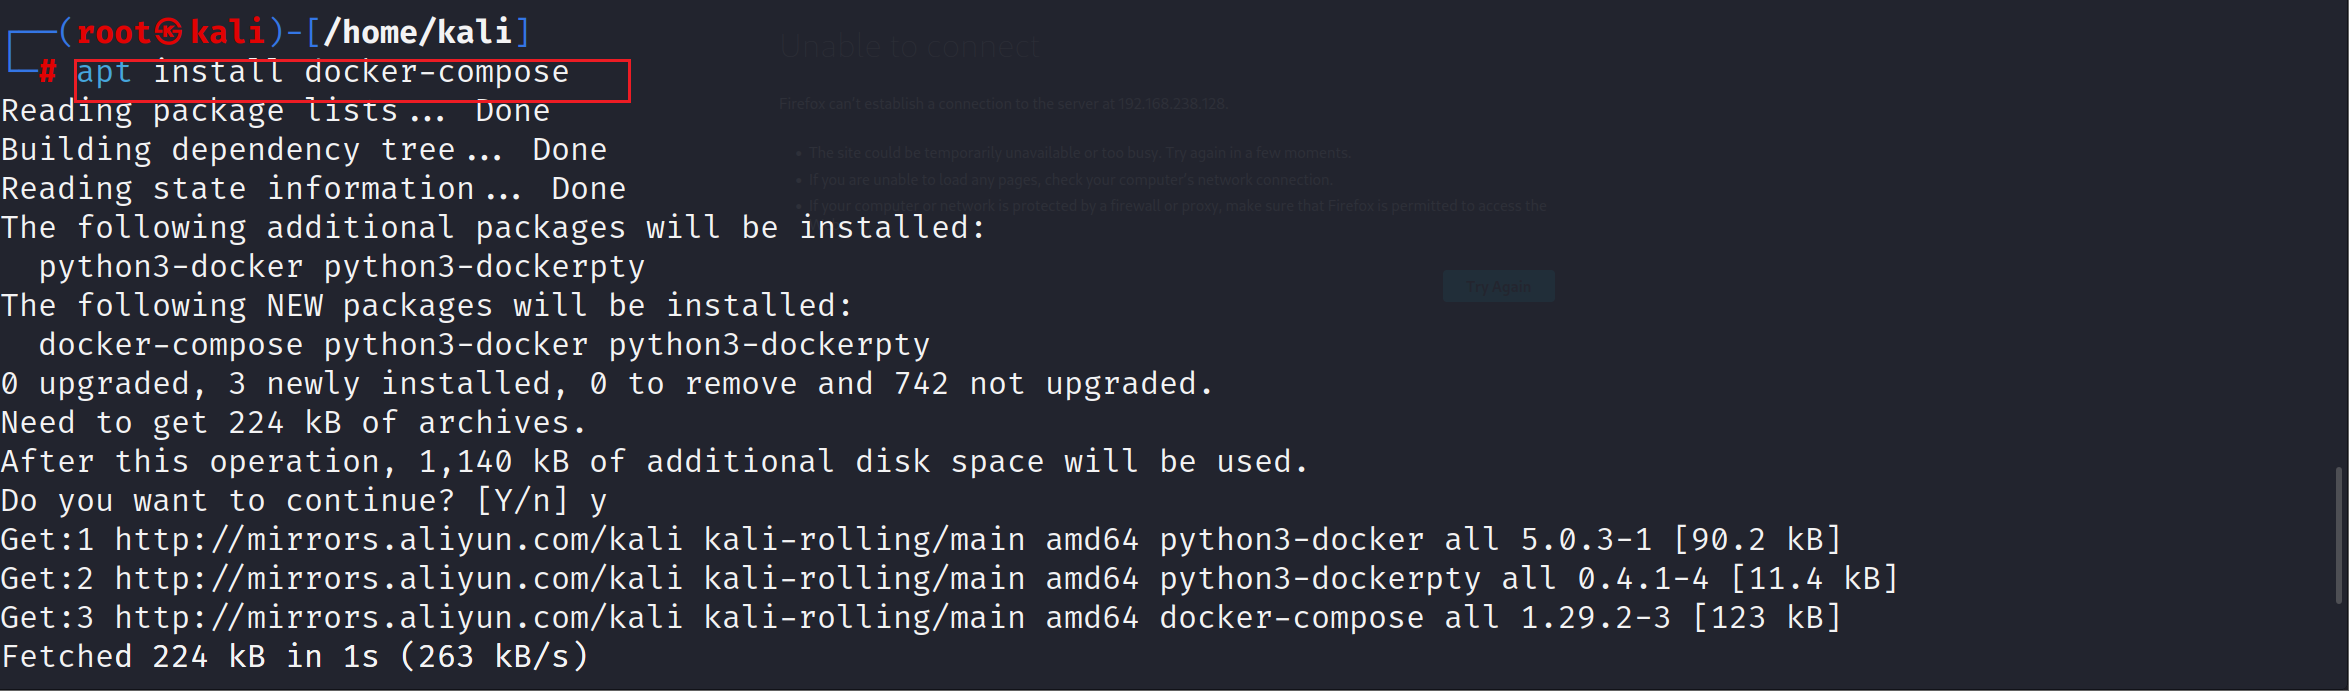Click 'Reading package lists' output line
Viewport: 2349px width, 691px height.
pos(275,111)
